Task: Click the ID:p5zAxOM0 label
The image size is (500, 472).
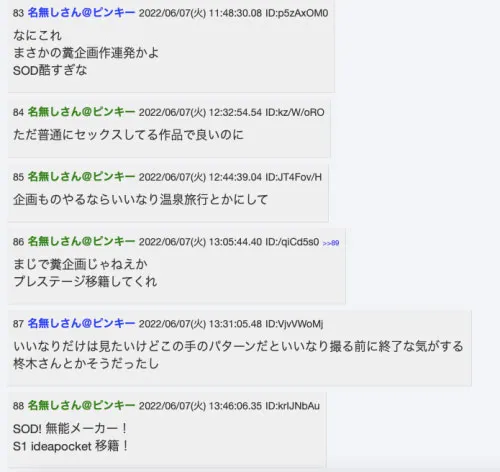Action: [297, 13]
